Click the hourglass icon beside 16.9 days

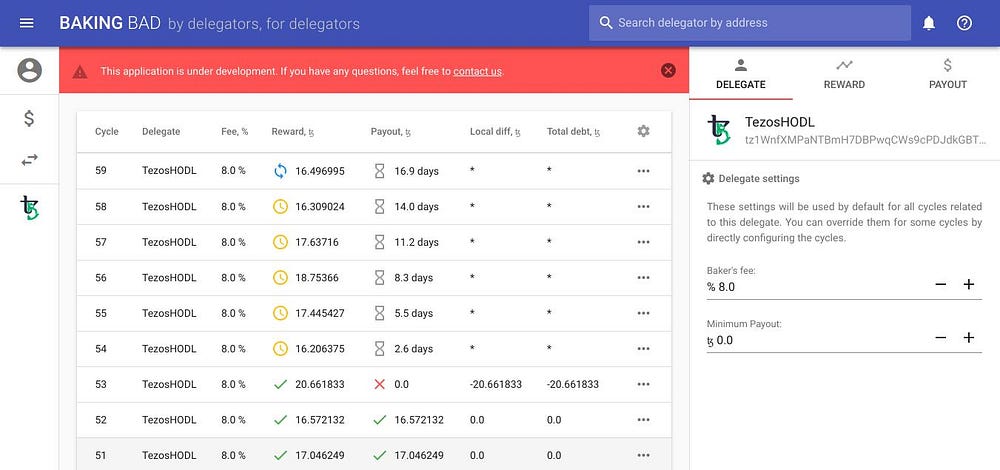pos(379,171)
